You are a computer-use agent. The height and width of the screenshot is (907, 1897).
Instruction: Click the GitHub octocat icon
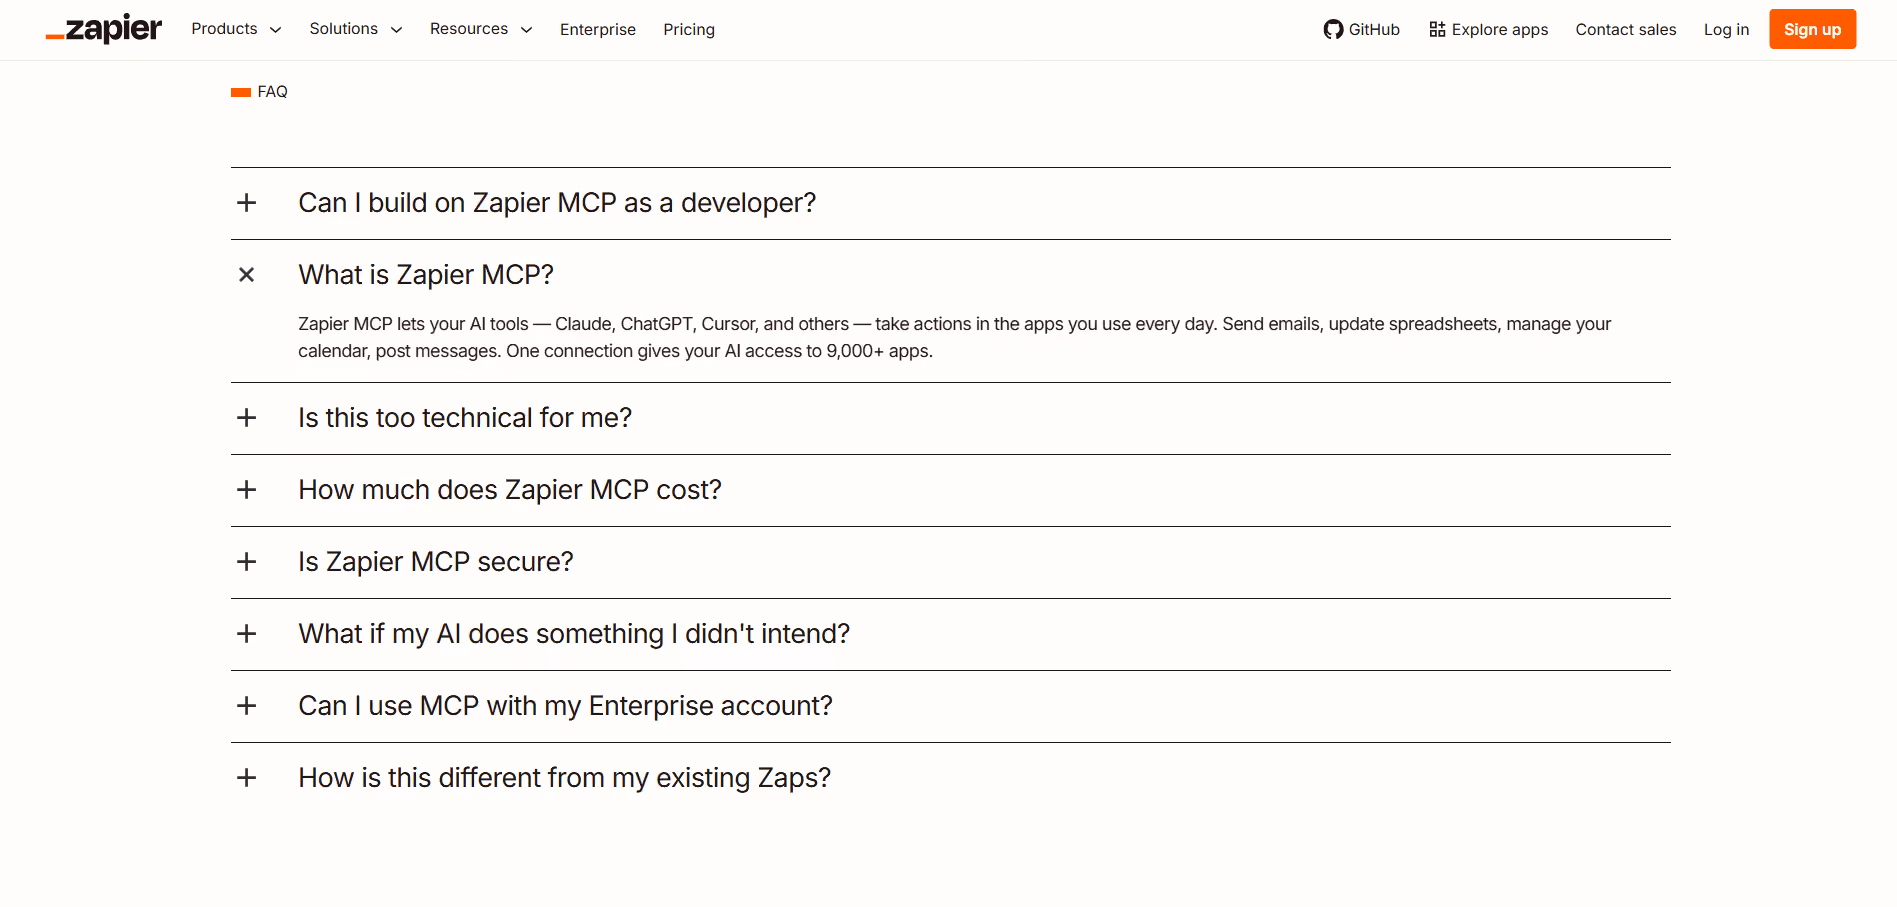tap(1333, 29)
